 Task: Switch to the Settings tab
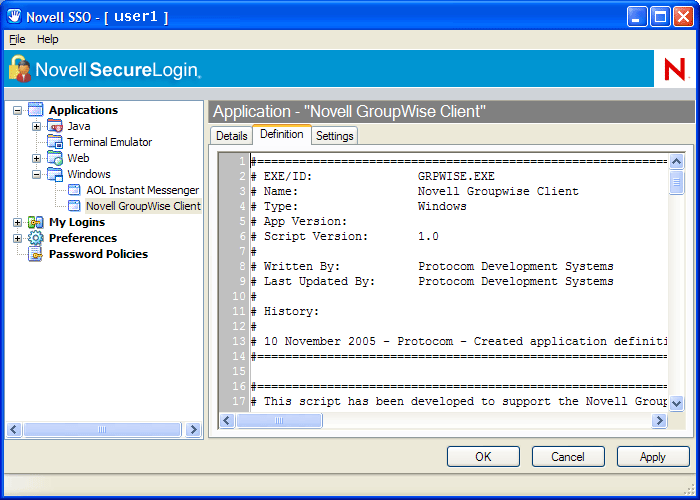tap(334, 136)
